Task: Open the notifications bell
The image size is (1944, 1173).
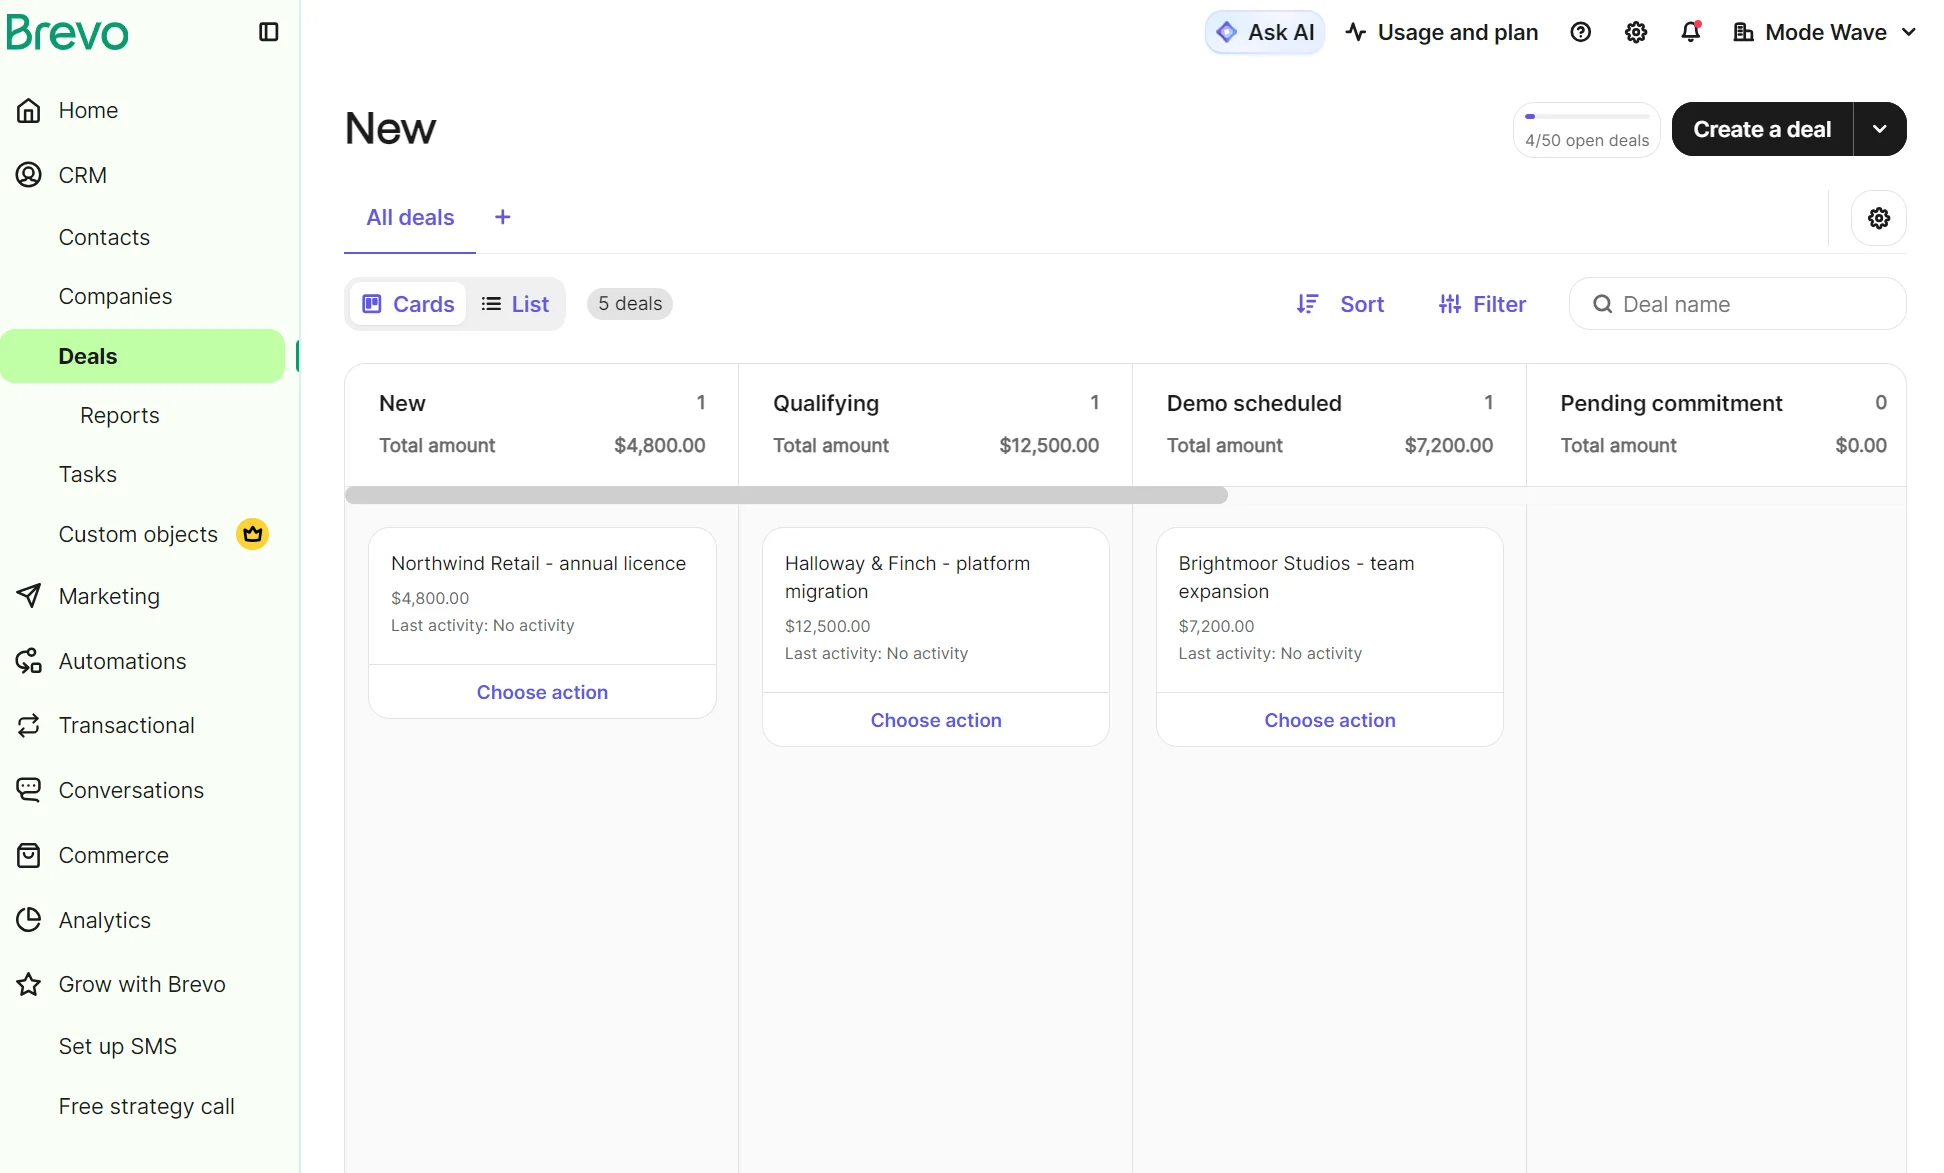Action: 1691,32
